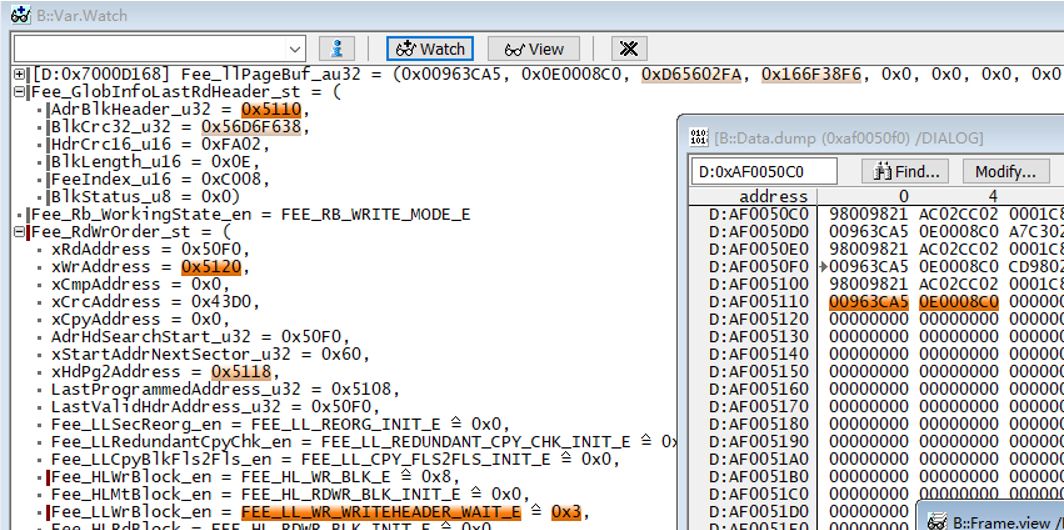Select the Fee_Rb_WorkingState_en row
The height and width of the screenshot is (530, 1064).
coord(251,214)
